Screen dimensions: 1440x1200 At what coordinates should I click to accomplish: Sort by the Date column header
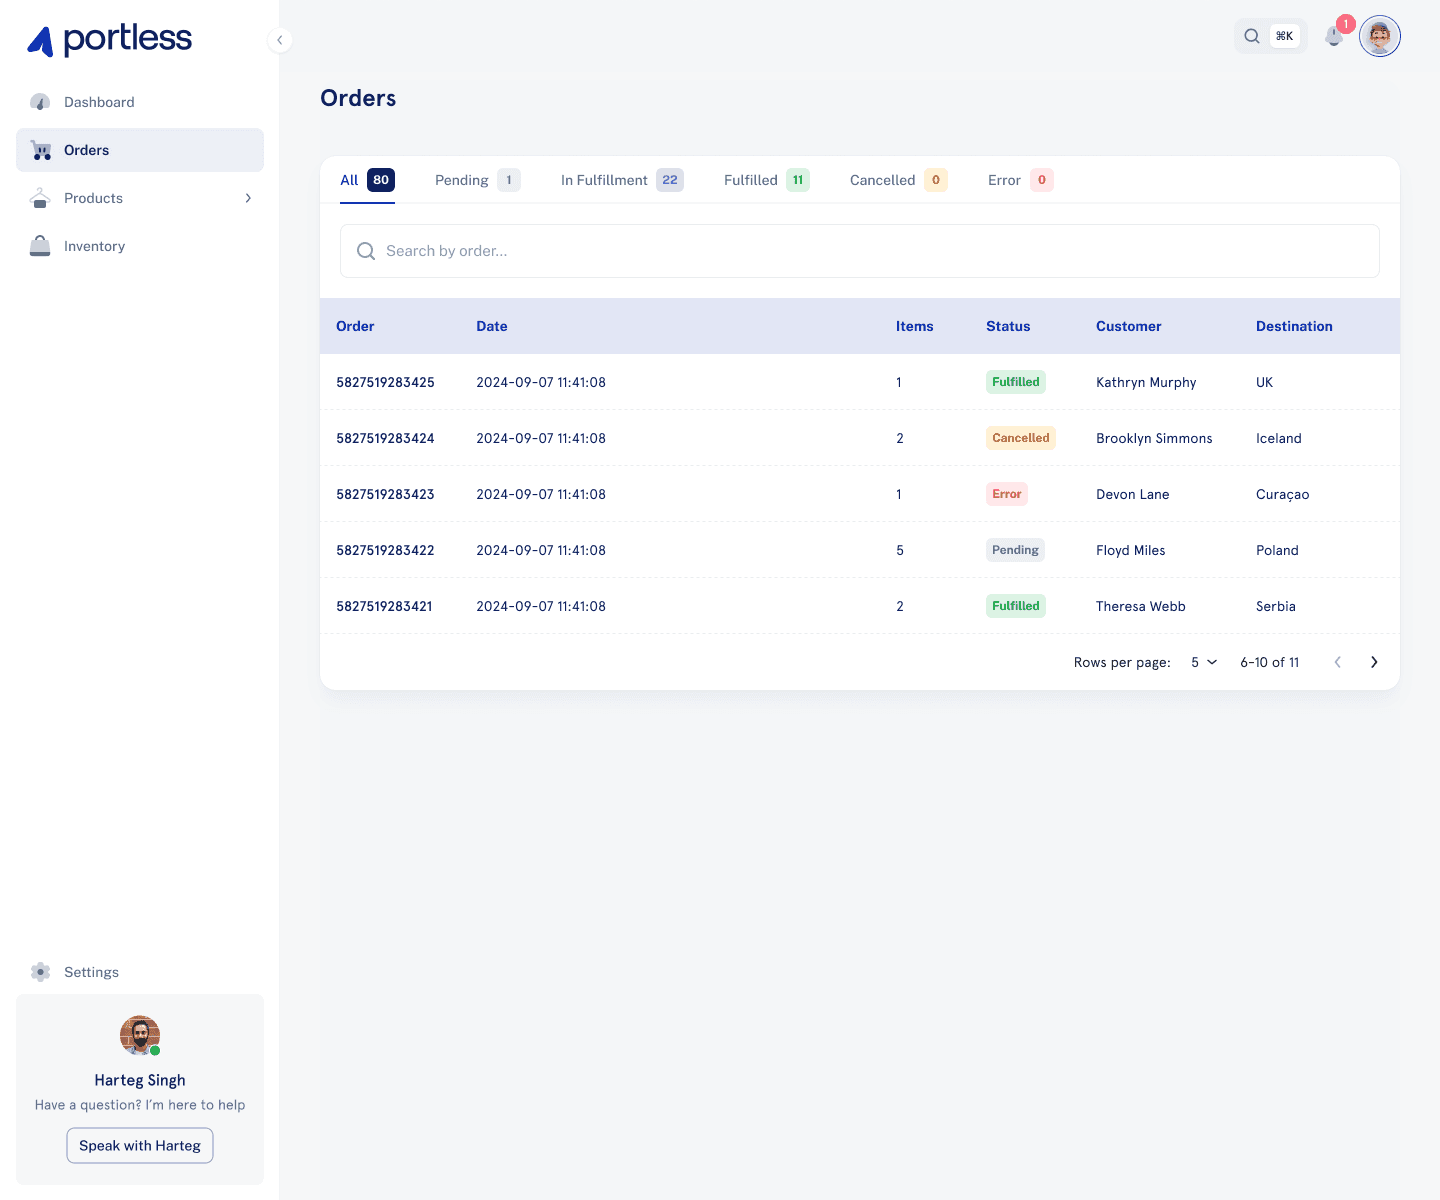tap(492, 326)
